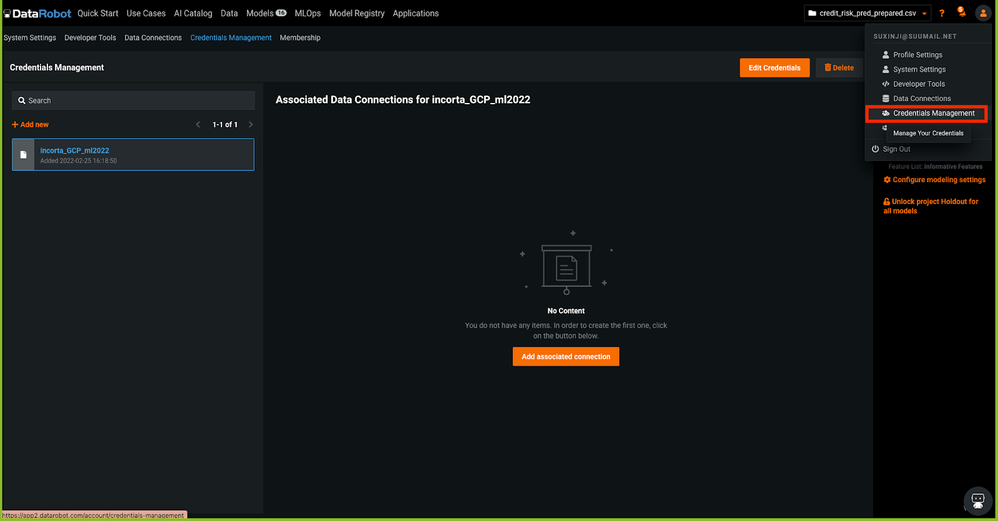Screen dimensions: 998x521
Task: Open the chat robot assistant icon
Action: (976, 500)
